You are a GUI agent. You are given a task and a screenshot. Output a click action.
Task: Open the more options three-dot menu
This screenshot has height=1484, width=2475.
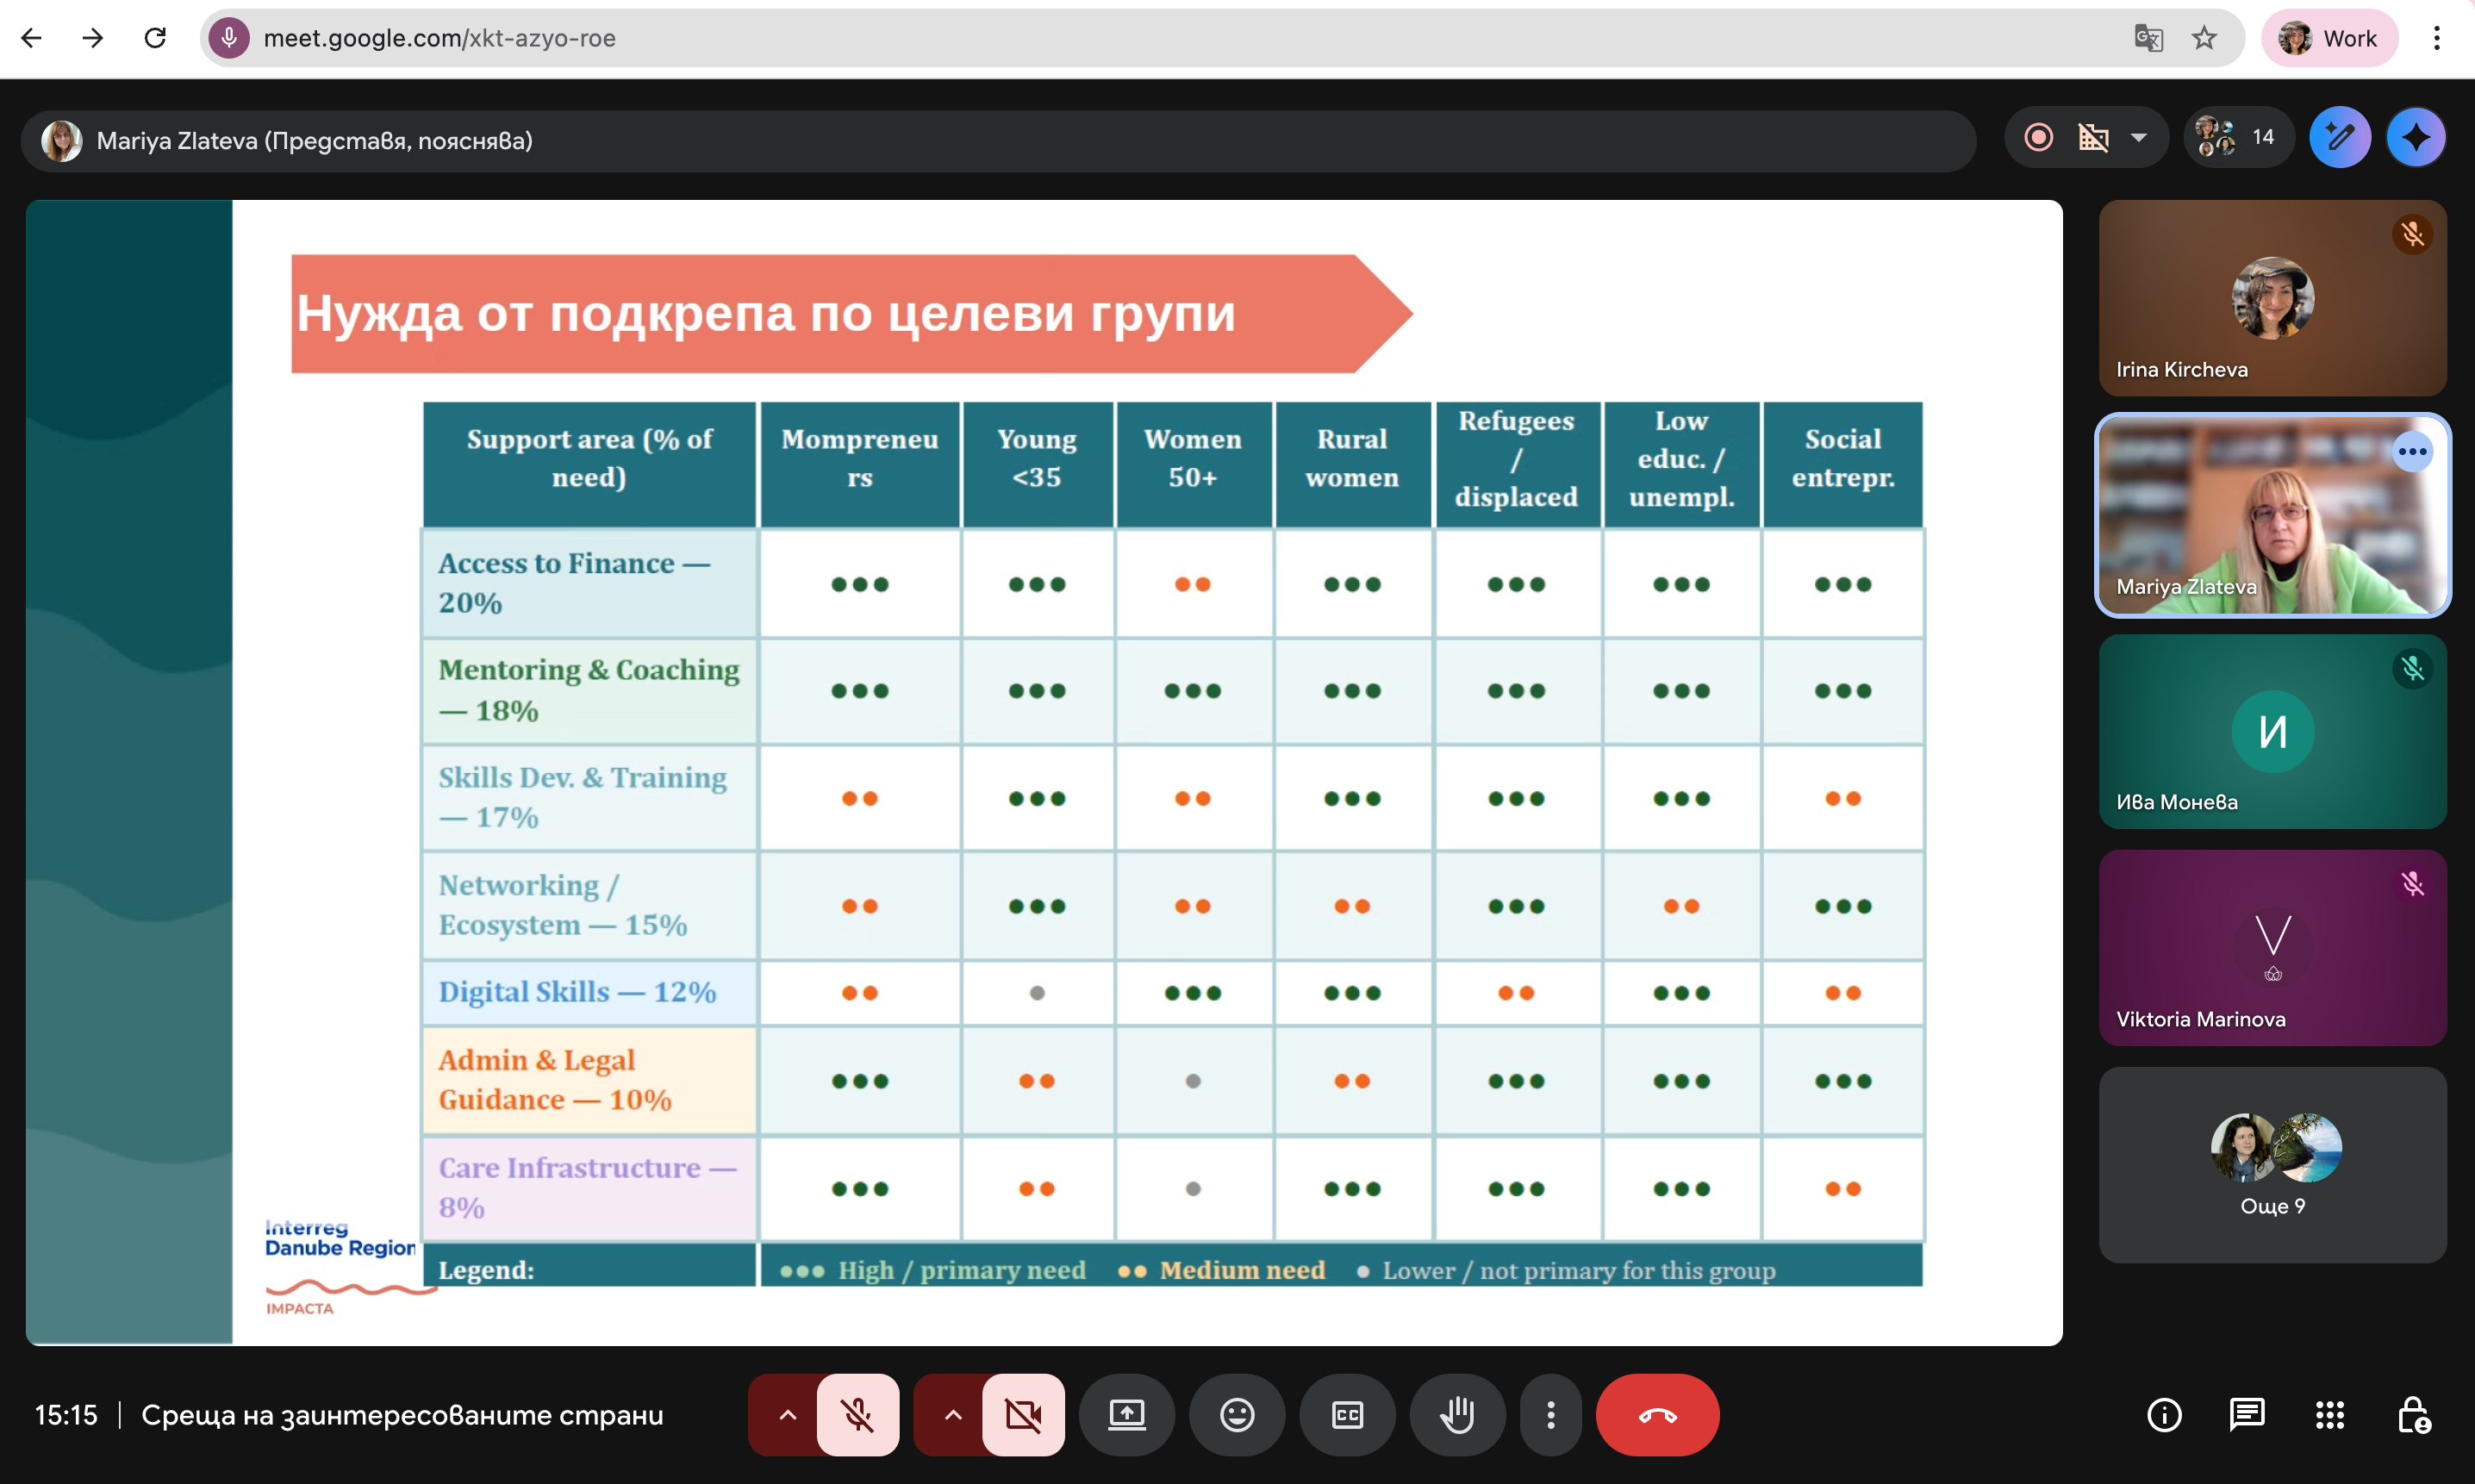[1550, 1414]
